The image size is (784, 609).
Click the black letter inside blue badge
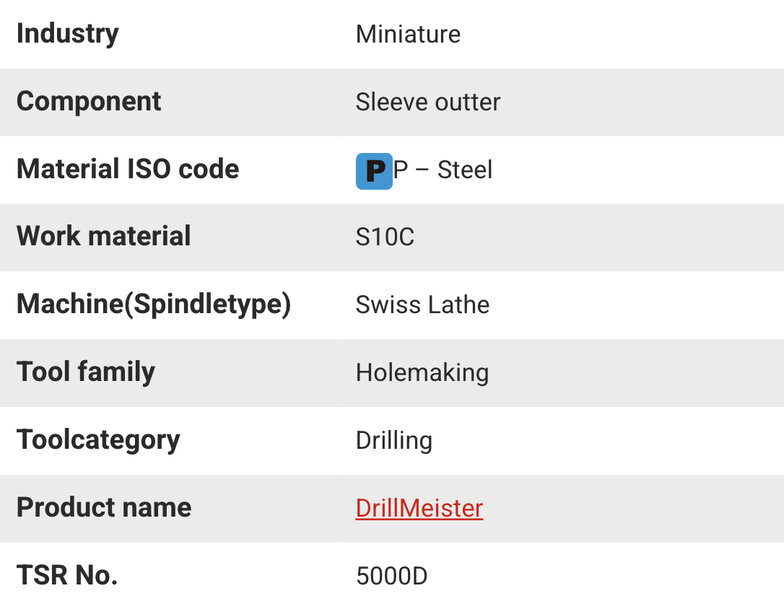pyautogui.click(x=376, y=171)
